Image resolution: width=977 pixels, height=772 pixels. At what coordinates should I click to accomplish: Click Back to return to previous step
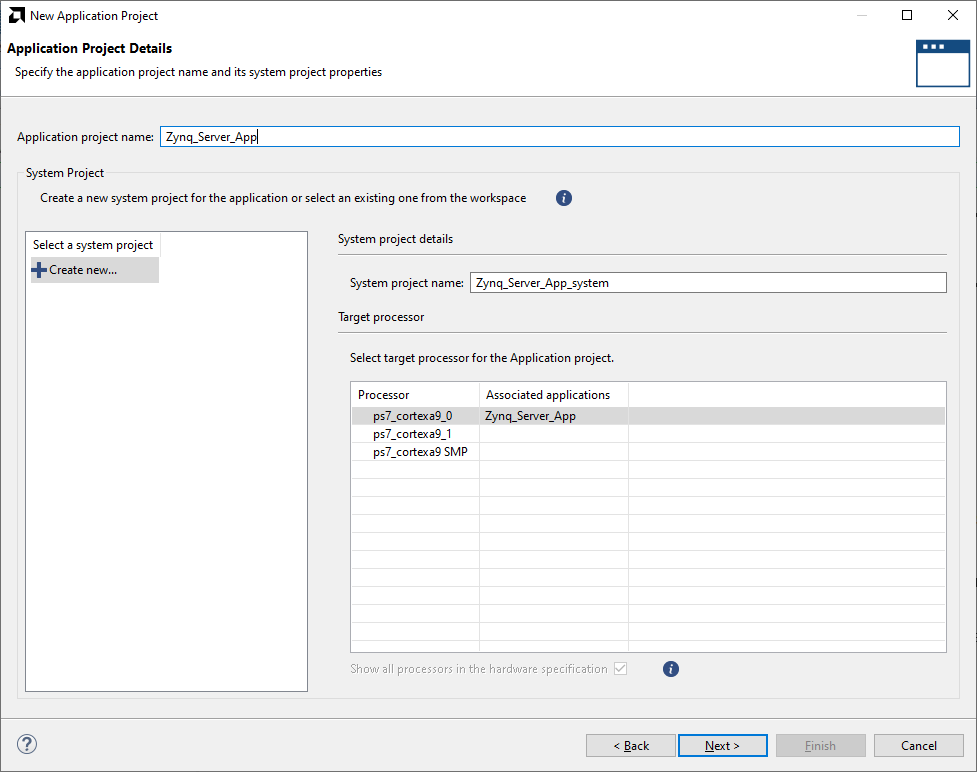pos(630,745)
